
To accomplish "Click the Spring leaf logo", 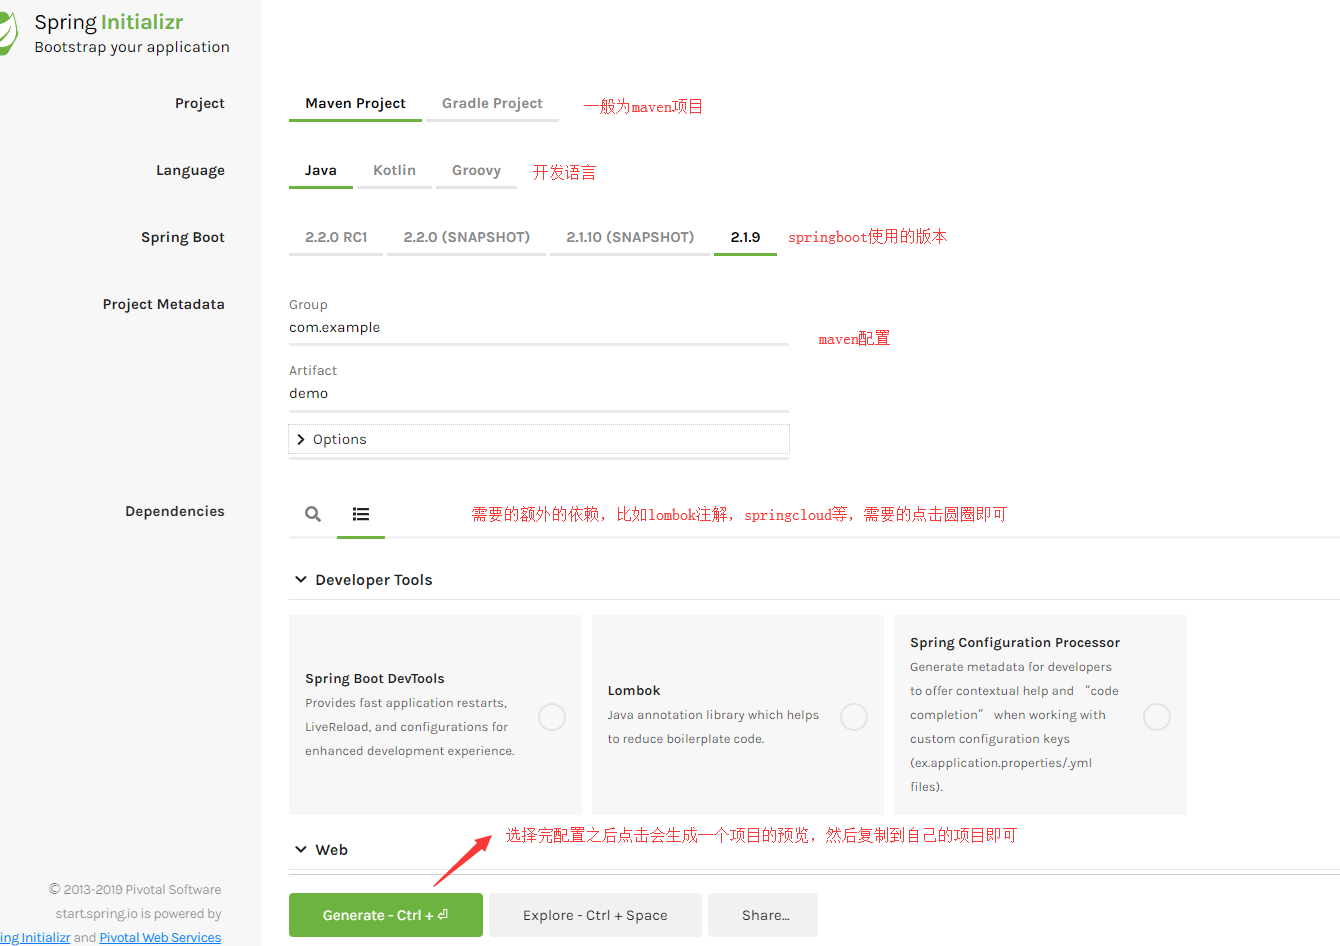I will coord(7,33).
